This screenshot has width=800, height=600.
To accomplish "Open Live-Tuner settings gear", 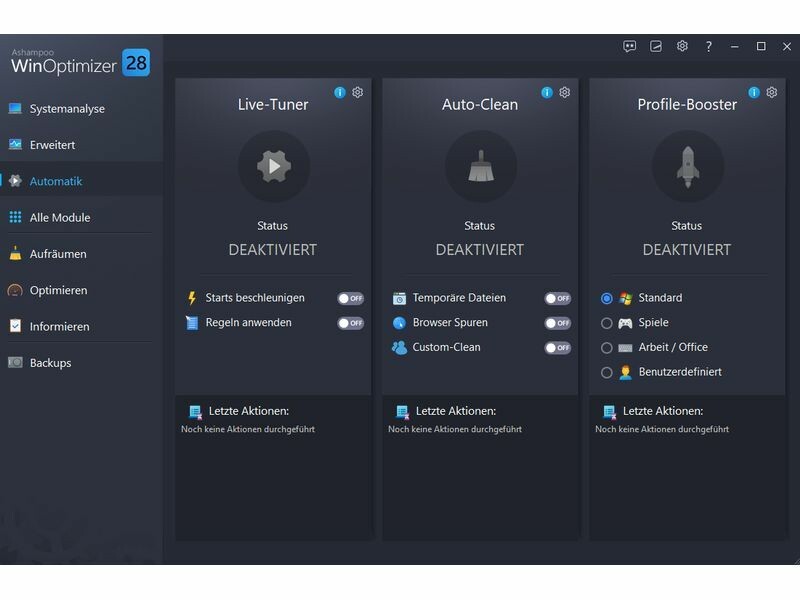I will 358,93.
